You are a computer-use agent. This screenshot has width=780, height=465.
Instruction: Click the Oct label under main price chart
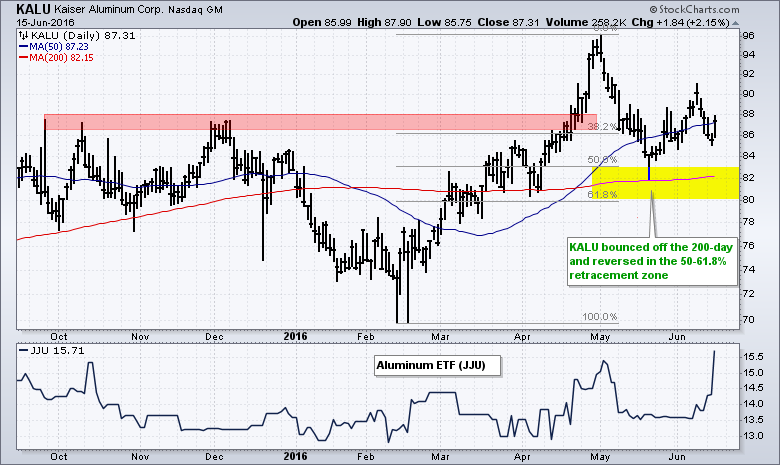pyautogui.click(x=59, y=337)
